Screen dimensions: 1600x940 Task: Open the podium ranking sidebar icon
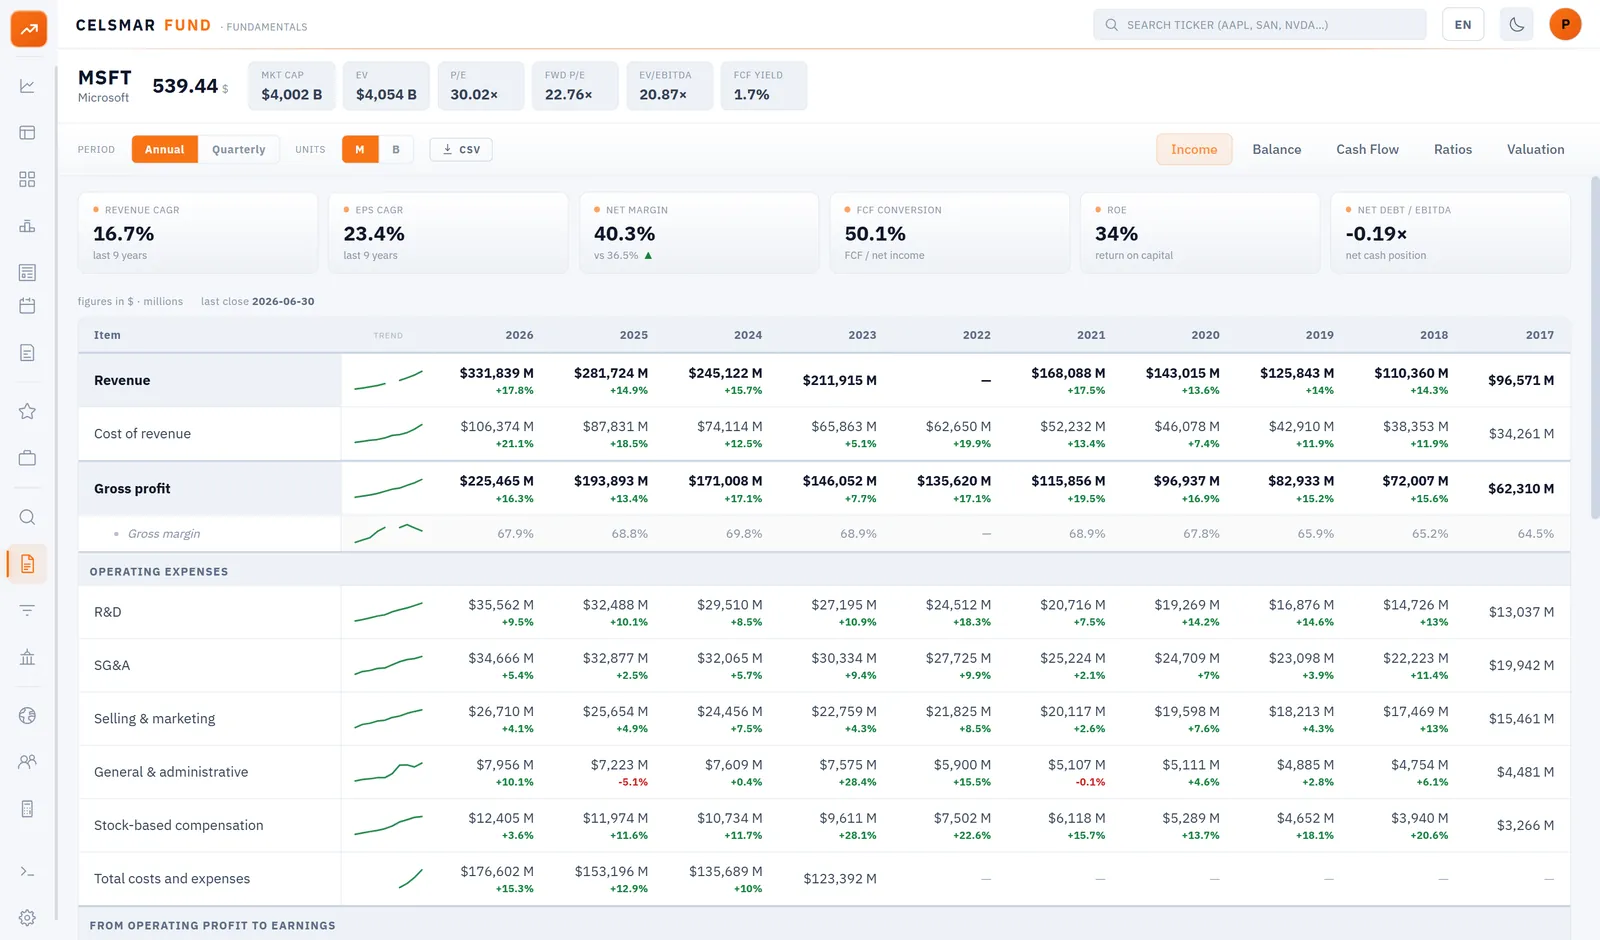click(x=27, y=226)
